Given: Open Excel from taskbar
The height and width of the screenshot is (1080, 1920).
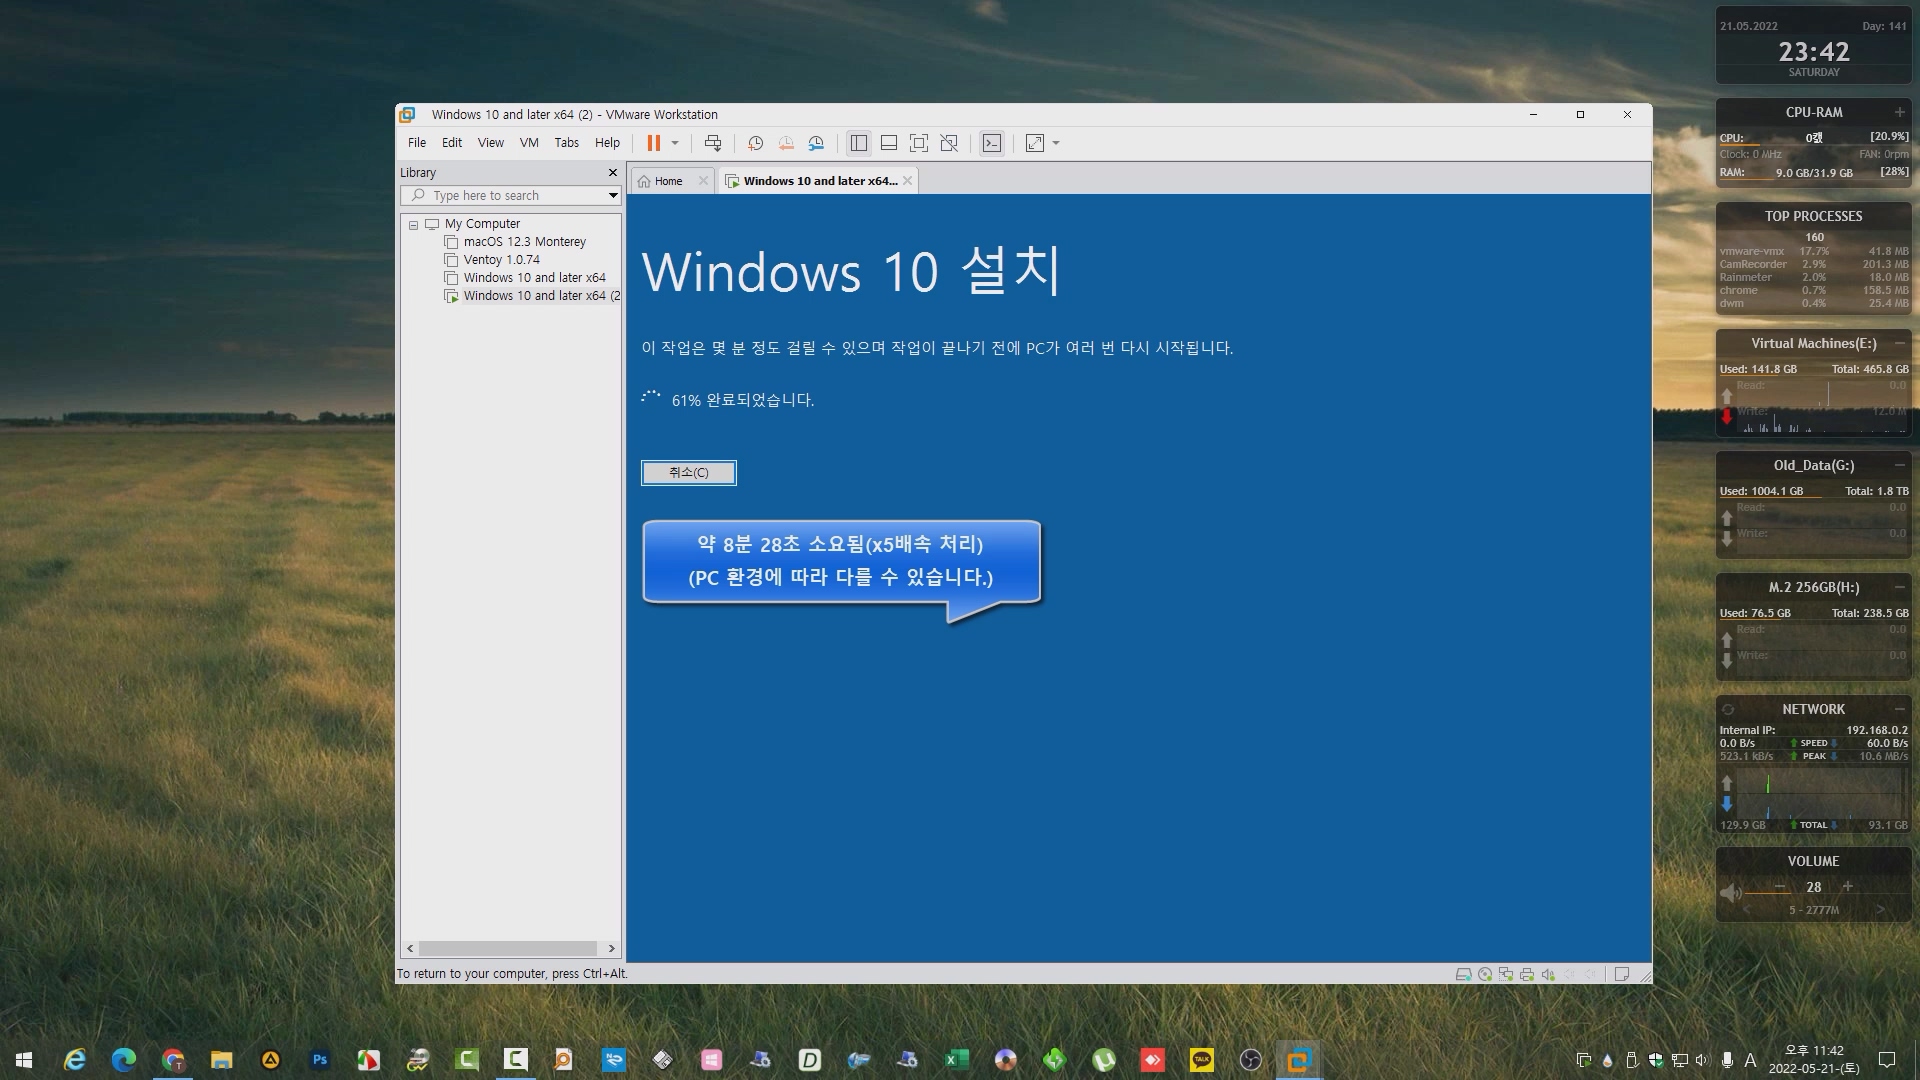Looking at the screenshot, I should coord(957,1060).
